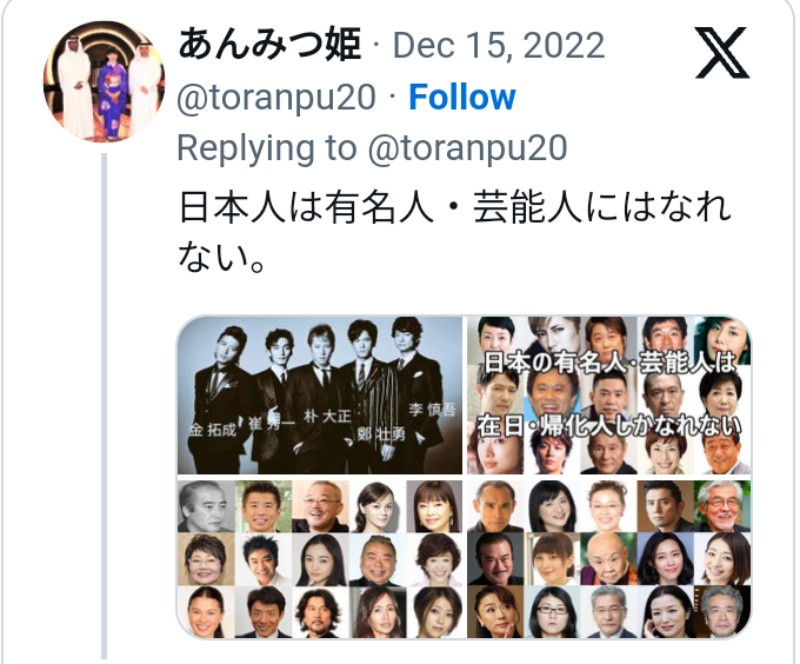Click the X logo icon
Screen dimensions: 800x664
tap(722, 53)
